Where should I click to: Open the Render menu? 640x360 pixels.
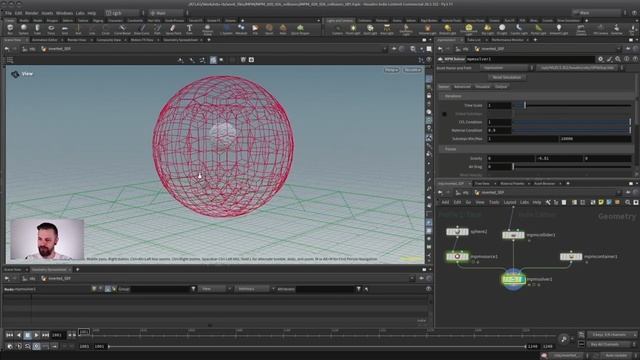(x=31, y=13)
